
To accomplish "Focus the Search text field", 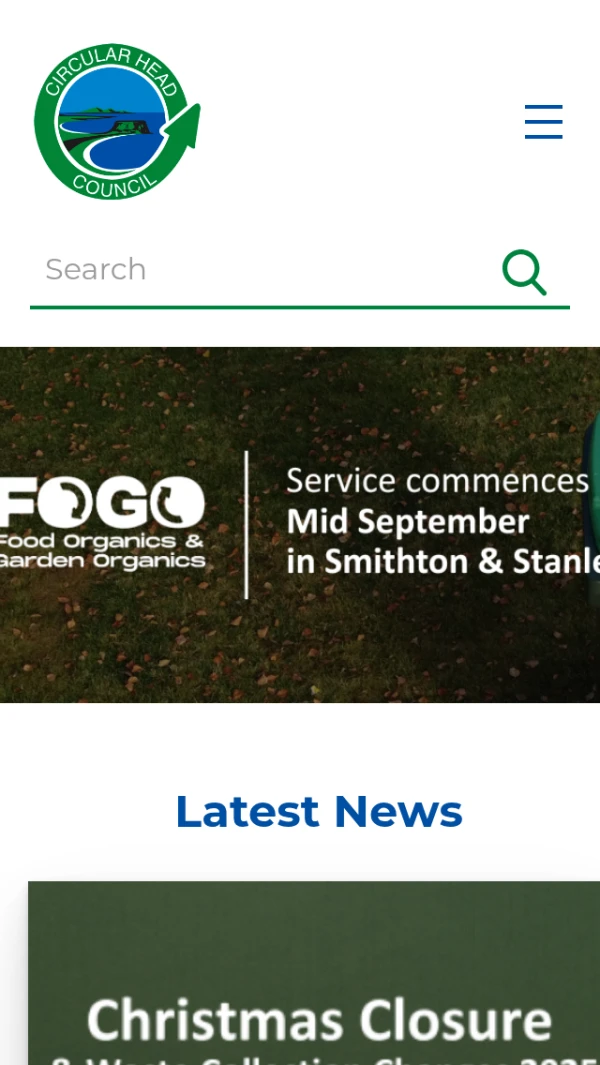I will (265, 270).
